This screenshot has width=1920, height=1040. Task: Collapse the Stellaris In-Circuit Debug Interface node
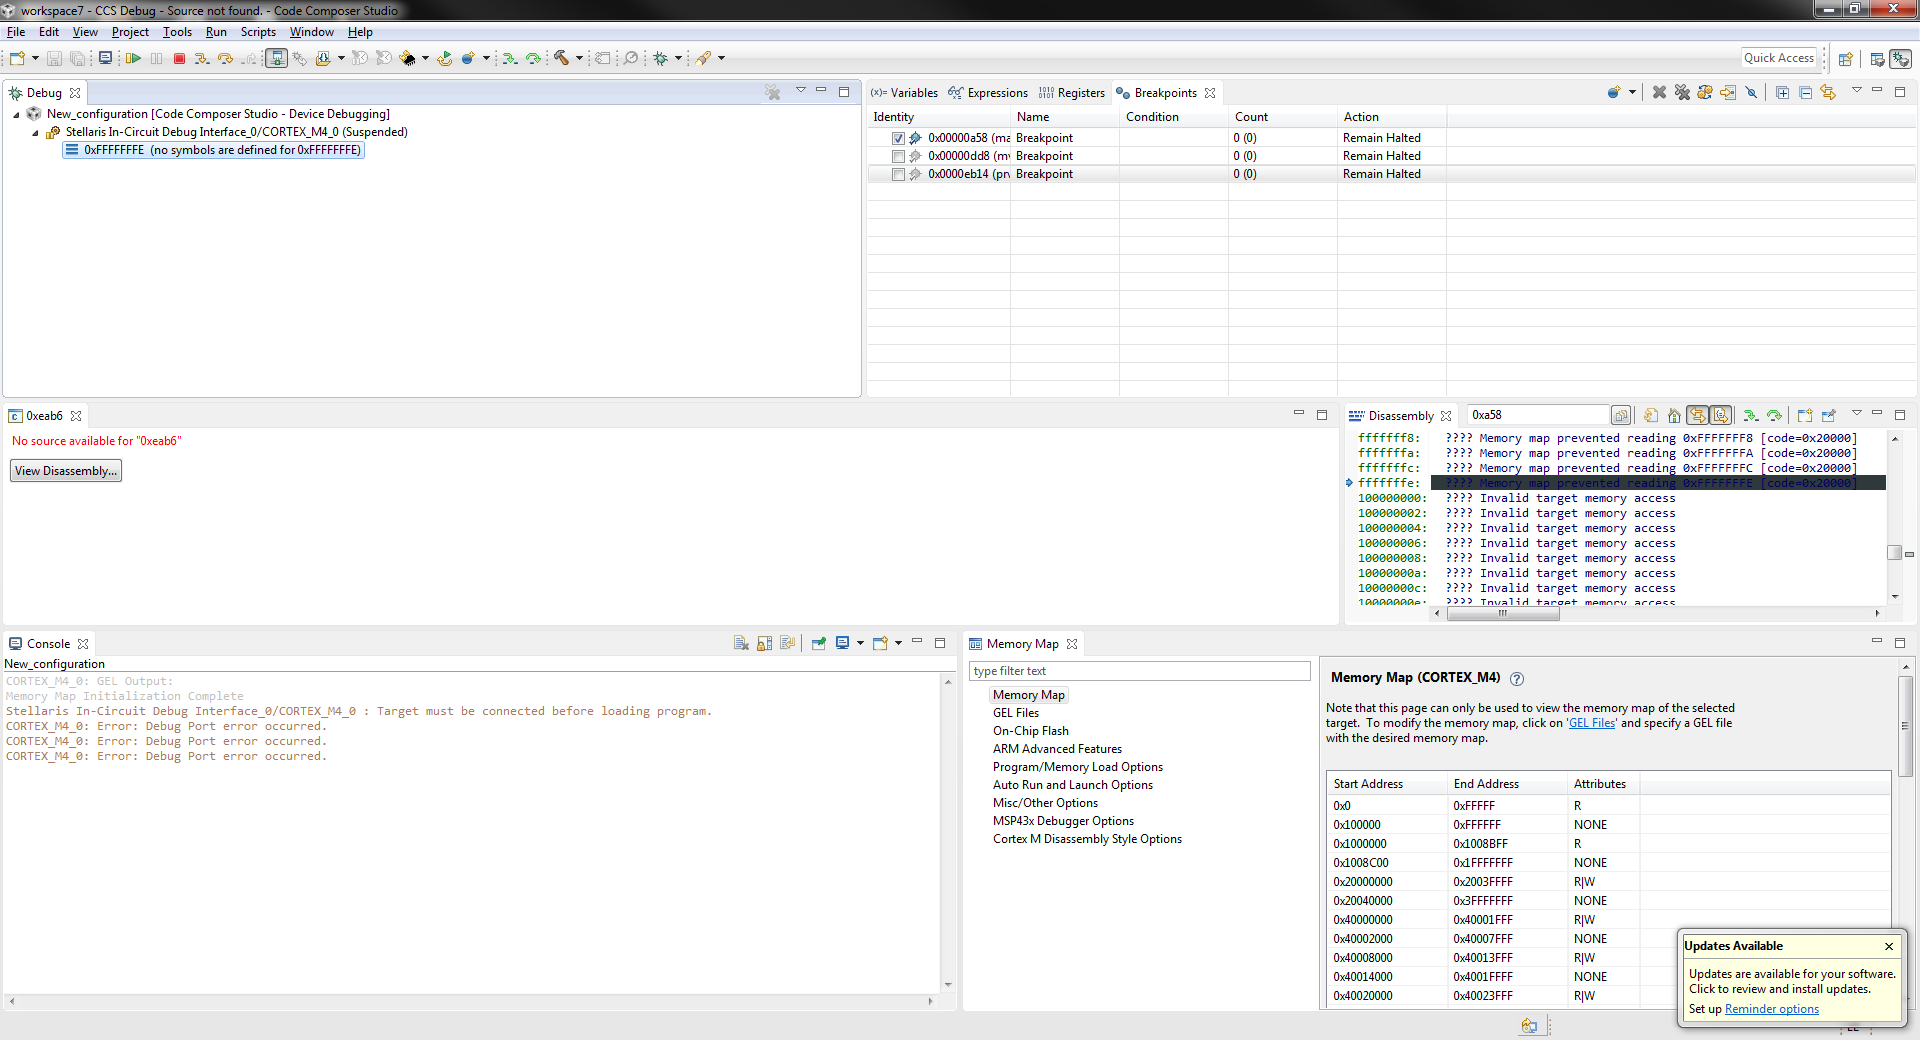35,133
